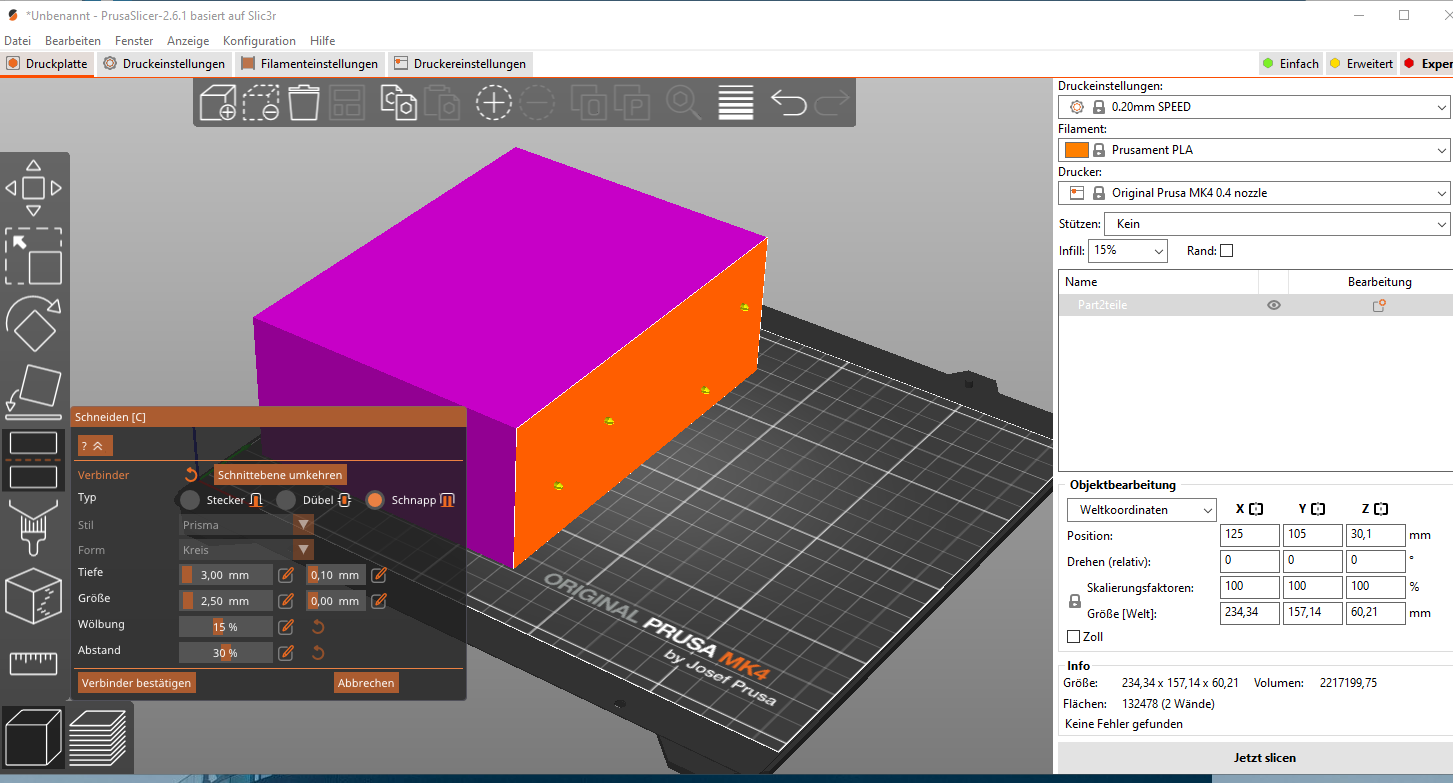Select the Move tool in left toolbar
1453x783 pixels.
pyautogui.click(x=33, y=188)
